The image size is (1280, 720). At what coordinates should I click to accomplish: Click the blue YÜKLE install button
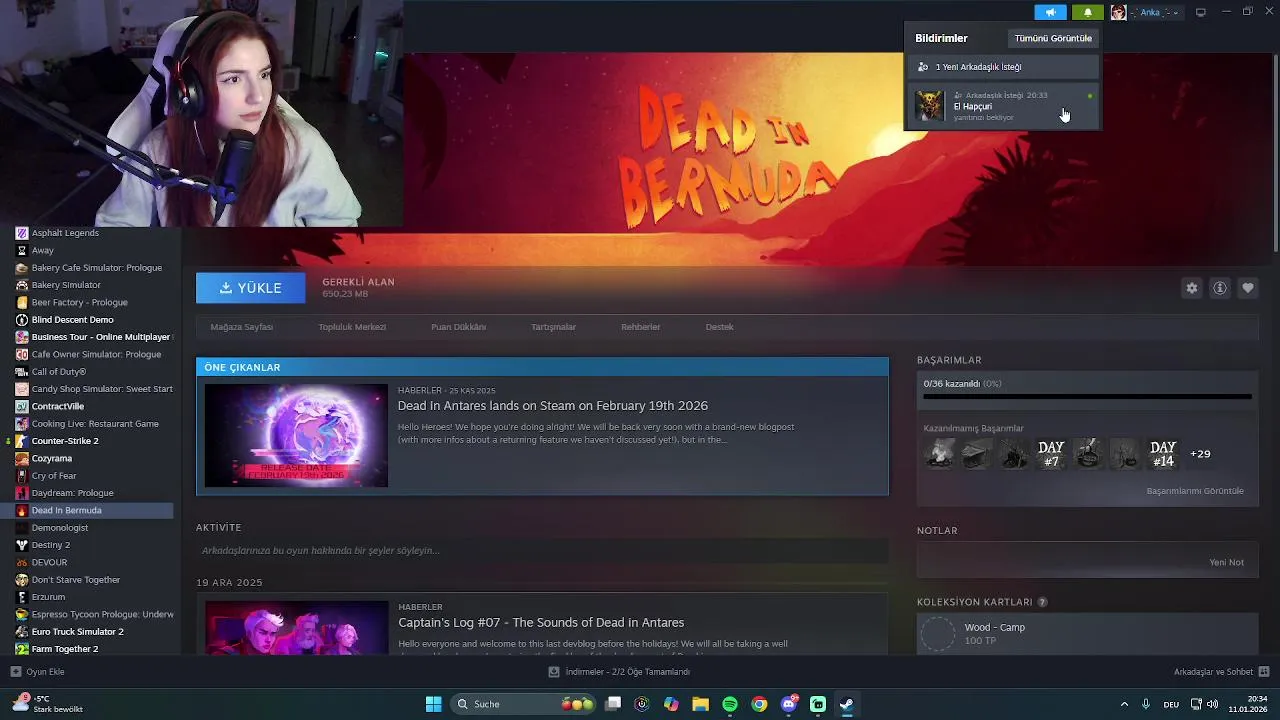251,288
